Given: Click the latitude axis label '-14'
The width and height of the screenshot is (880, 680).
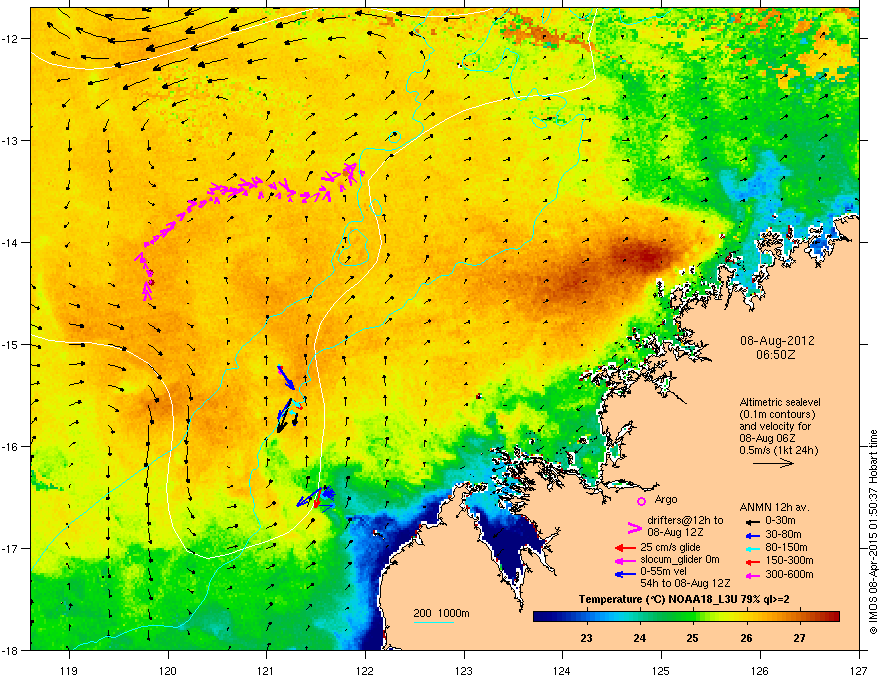Looking at the screenshot, I should click(11, 242).
